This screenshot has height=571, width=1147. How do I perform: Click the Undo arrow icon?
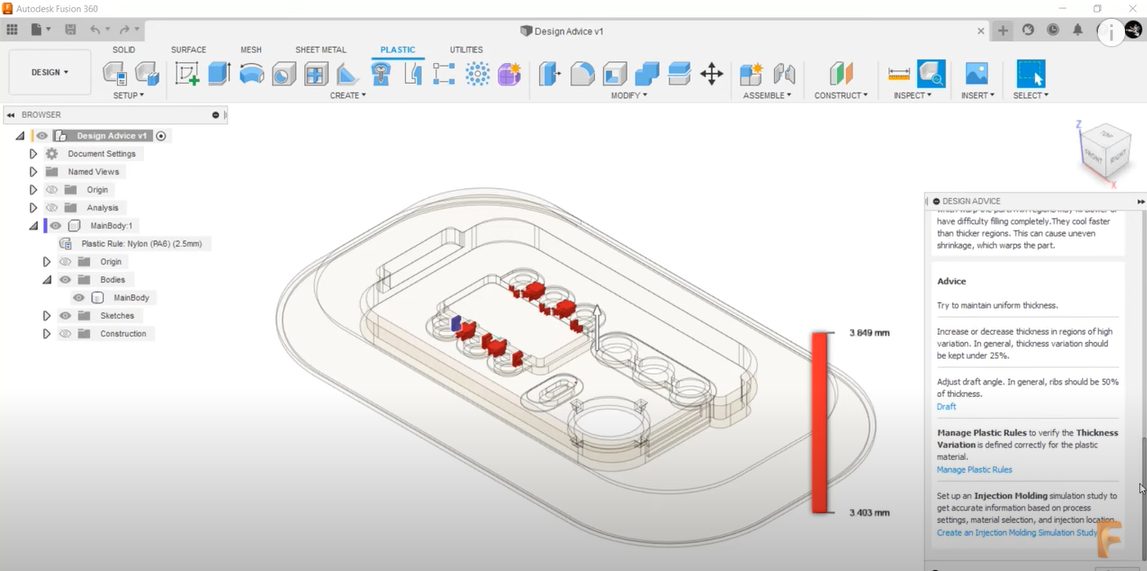pyautogui.click(x=95, y=30)
